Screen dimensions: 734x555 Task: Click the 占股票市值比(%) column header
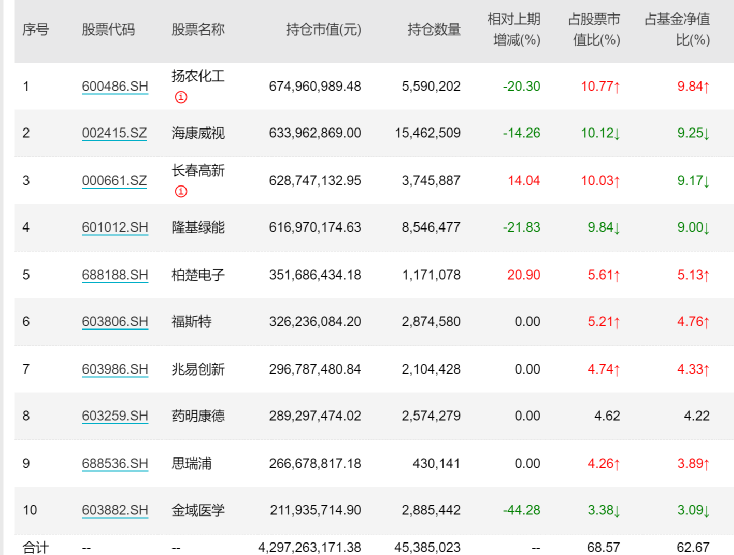click(594, 30)
